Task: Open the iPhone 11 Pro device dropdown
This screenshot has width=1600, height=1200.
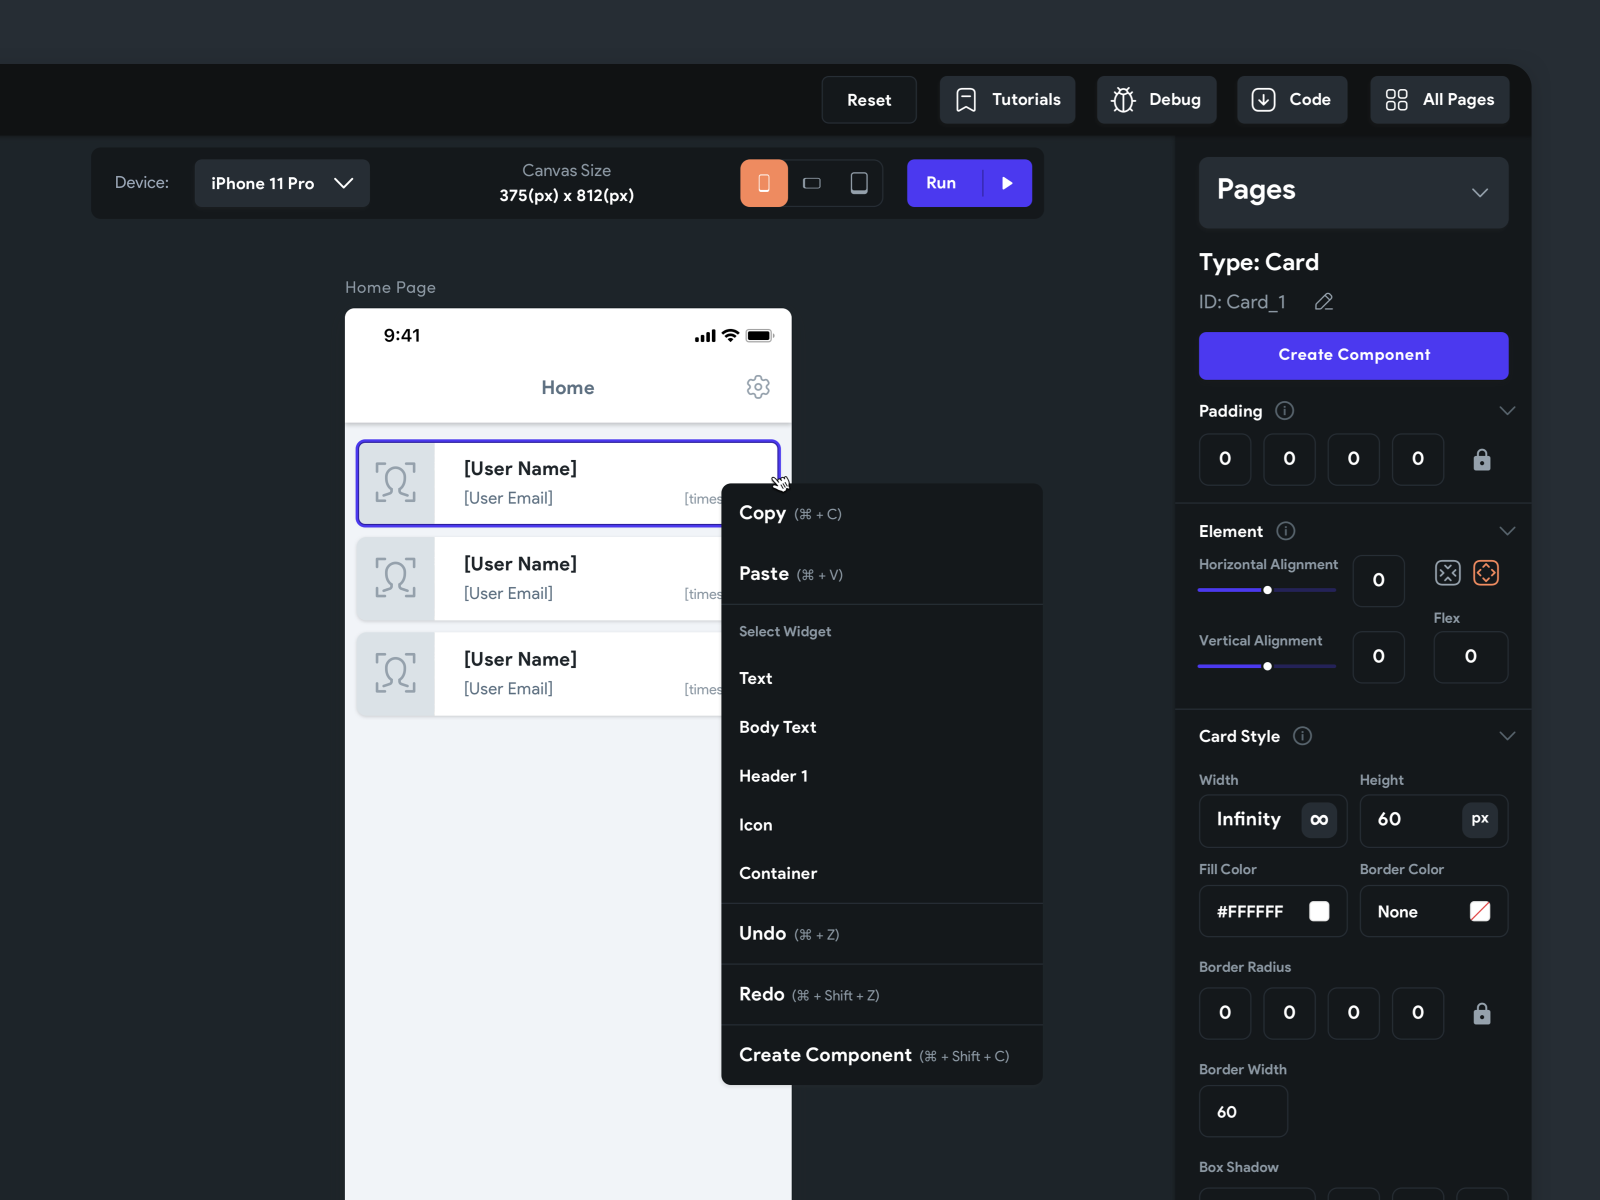Action: click(282, 183)
